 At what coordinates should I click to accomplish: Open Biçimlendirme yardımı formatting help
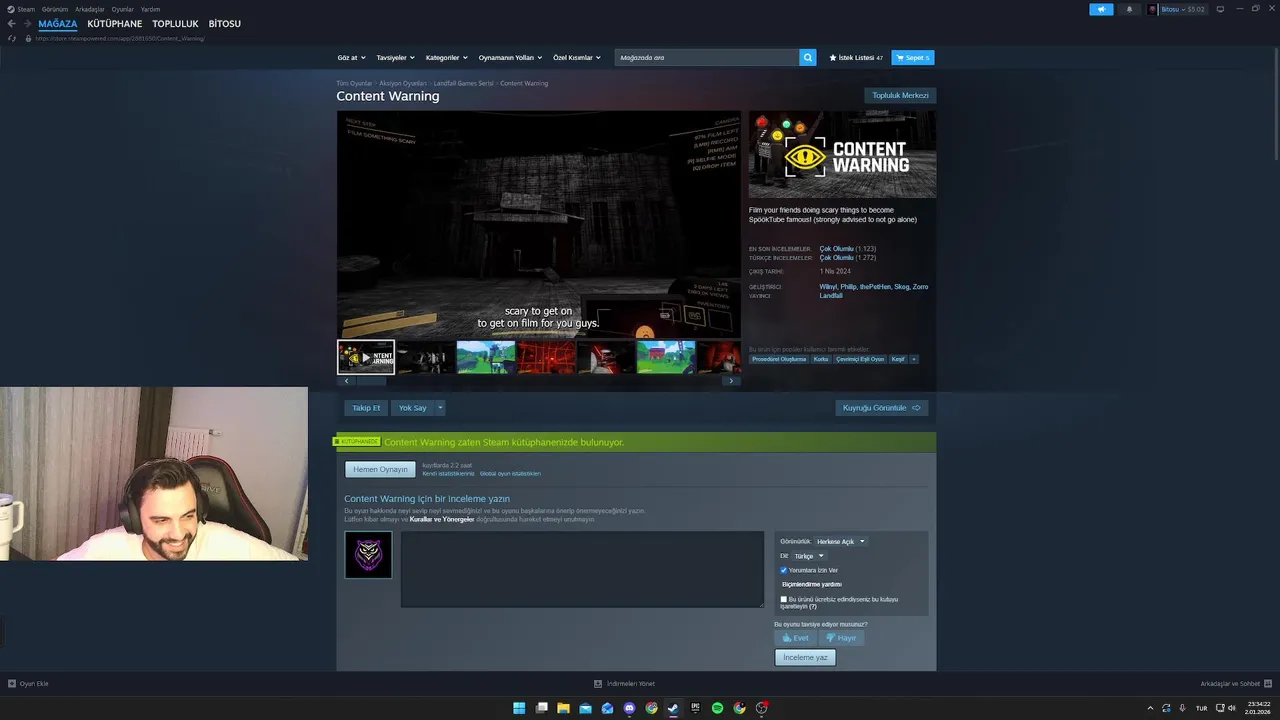click(x=812, y=584)
